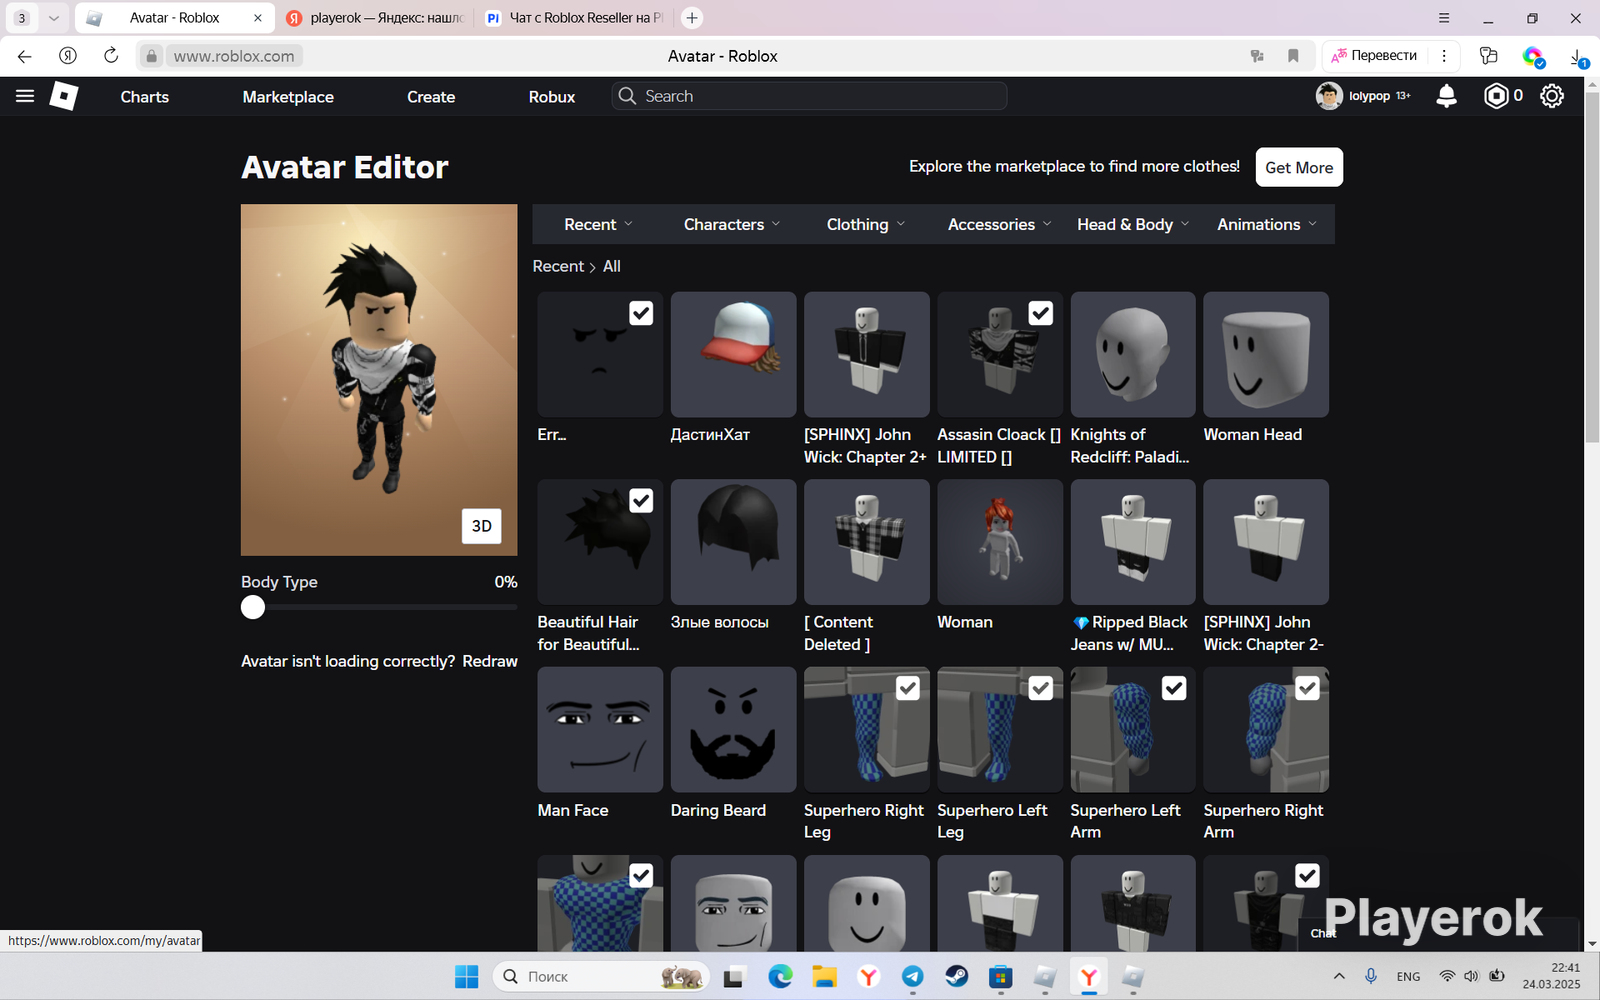Click the Yandex account icon beside back arrow
The height and width of the screenshot is (1000, 1600).
click(x=68, y=56)
